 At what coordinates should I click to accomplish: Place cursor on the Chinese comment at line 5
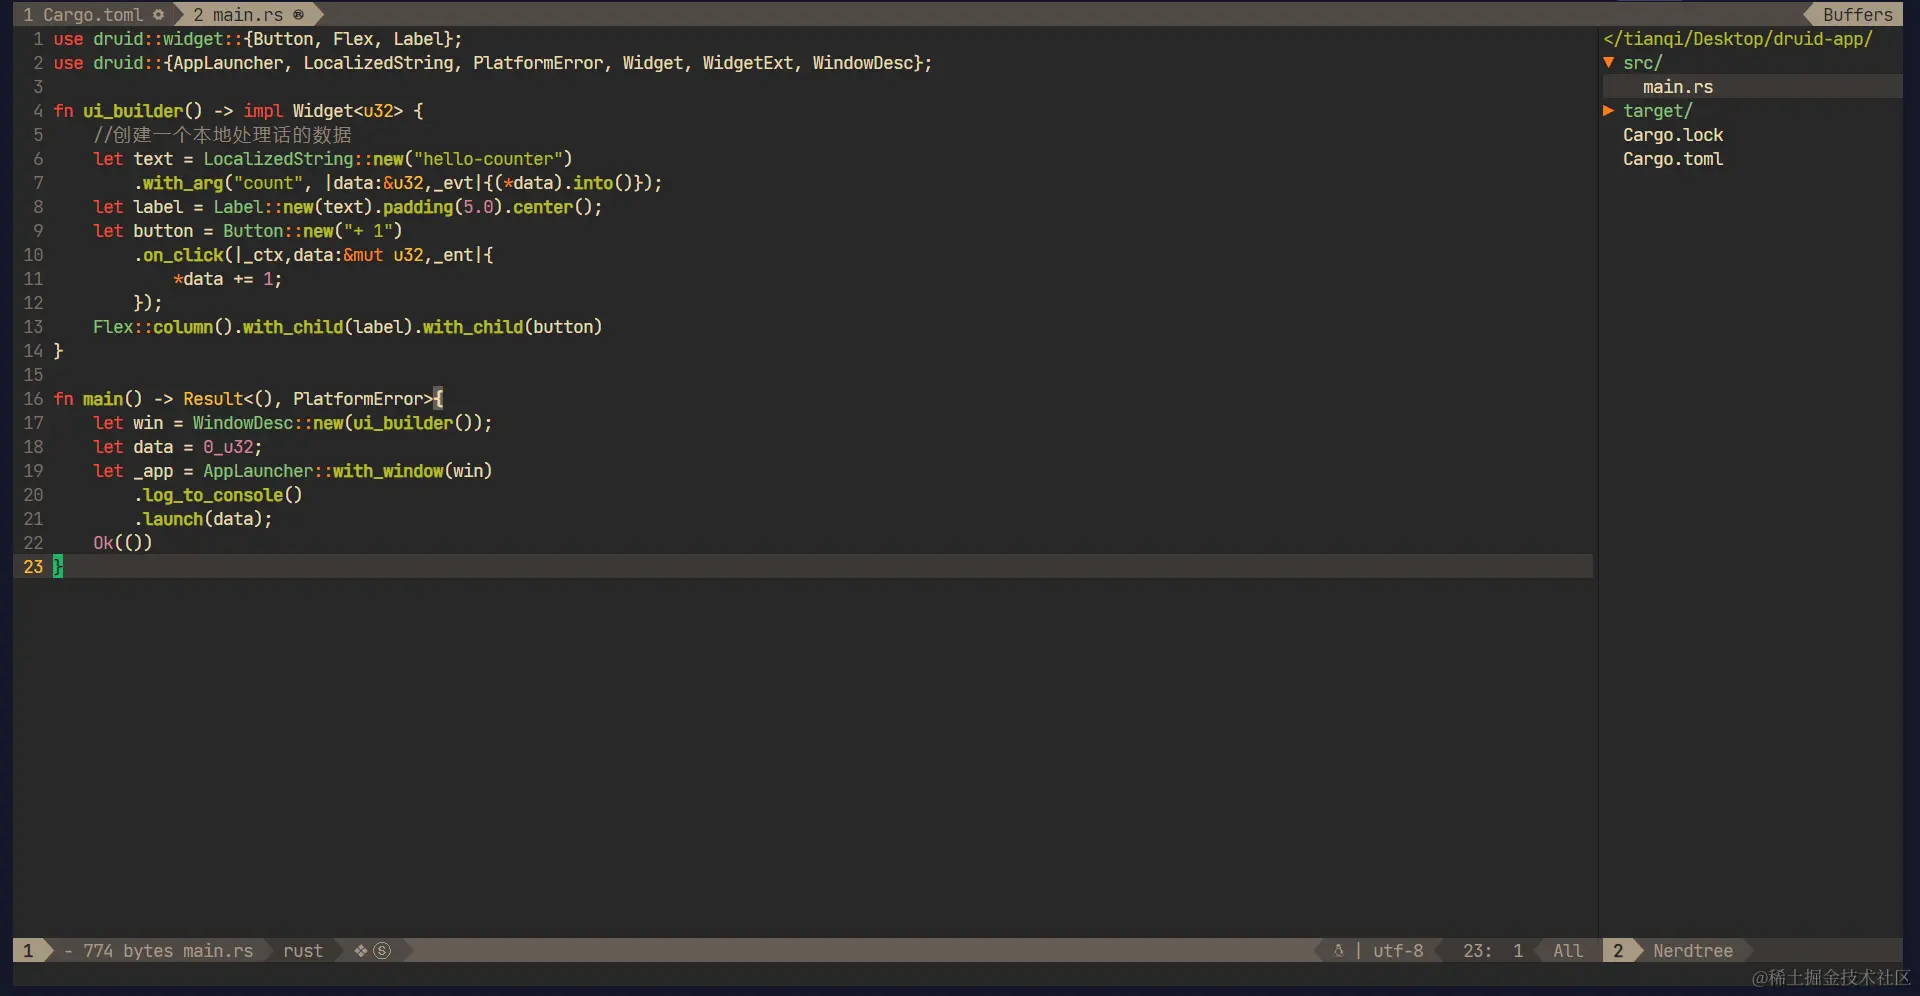click(x=222, y=135)
